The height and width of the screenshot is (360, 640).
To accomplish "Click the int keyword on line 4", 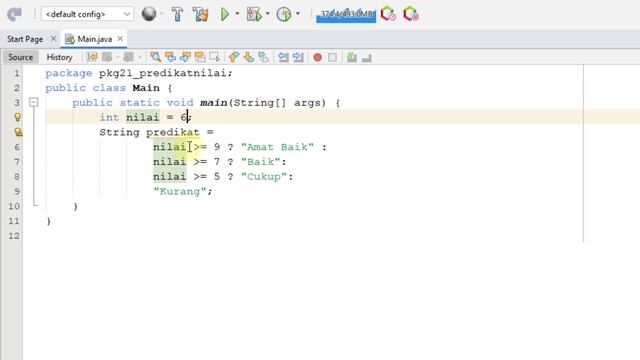I will tap(109, 118).
